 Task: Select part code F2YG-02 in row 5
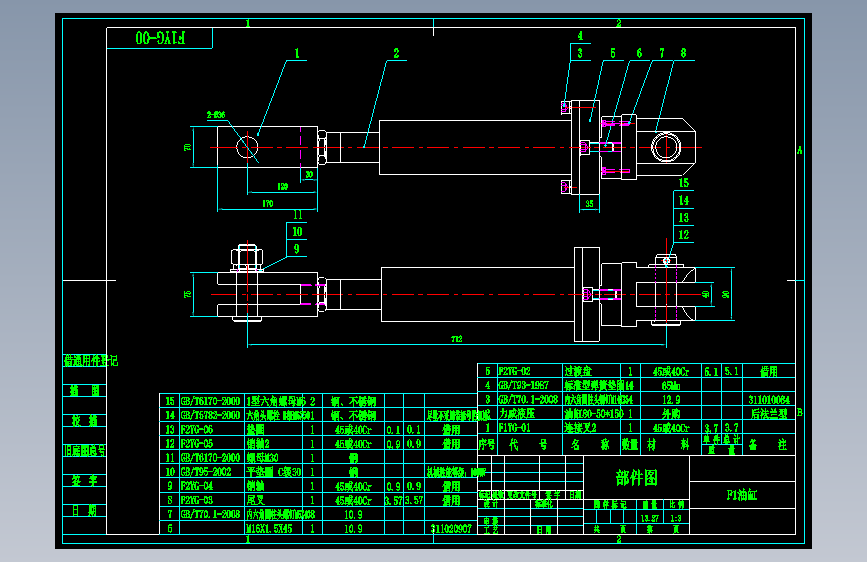[514, 371]
